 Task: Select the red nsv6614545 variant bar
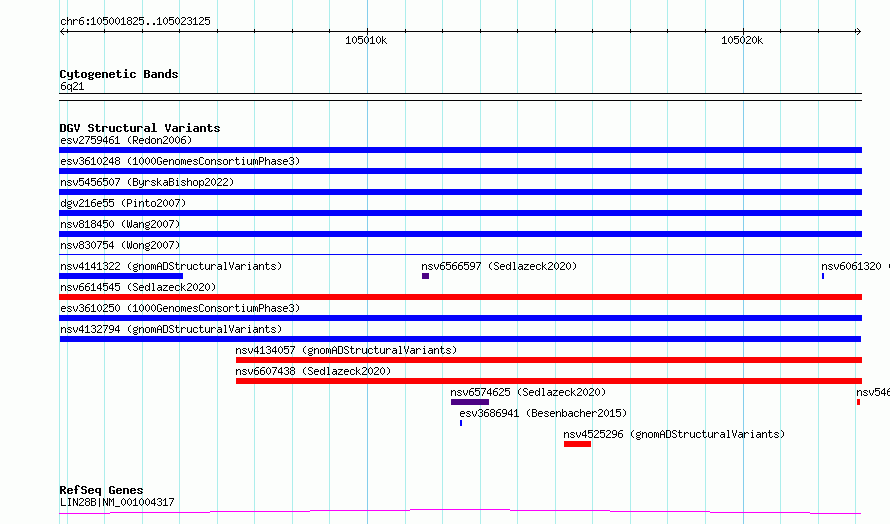(x=460, y=297)
